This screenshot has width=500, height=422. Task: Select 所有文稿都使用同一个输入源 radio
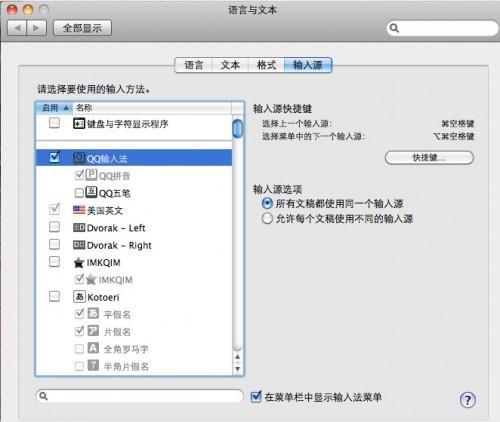(x=267, y=203)
